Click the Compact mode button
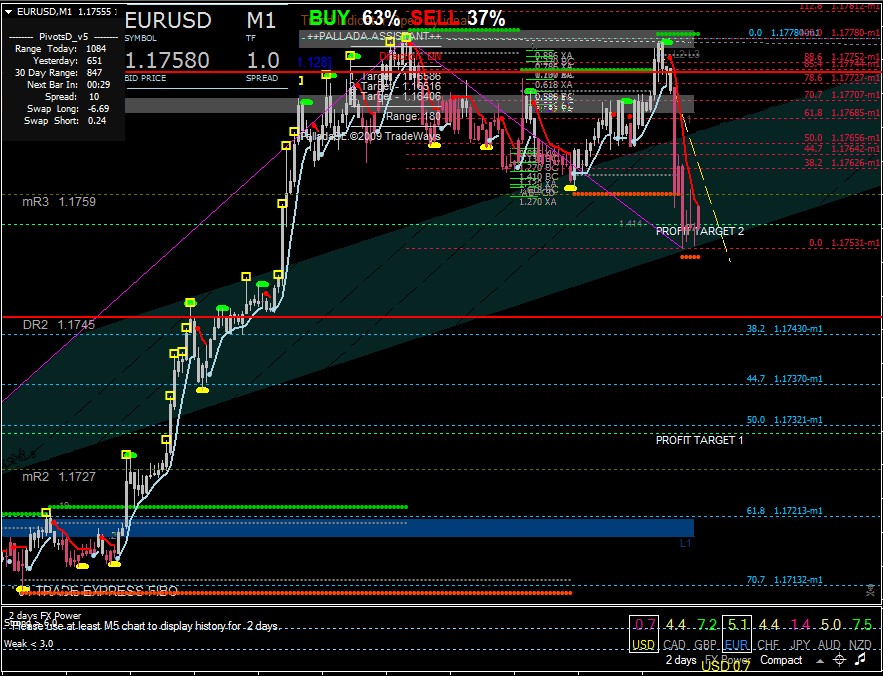 pos(781,660)
